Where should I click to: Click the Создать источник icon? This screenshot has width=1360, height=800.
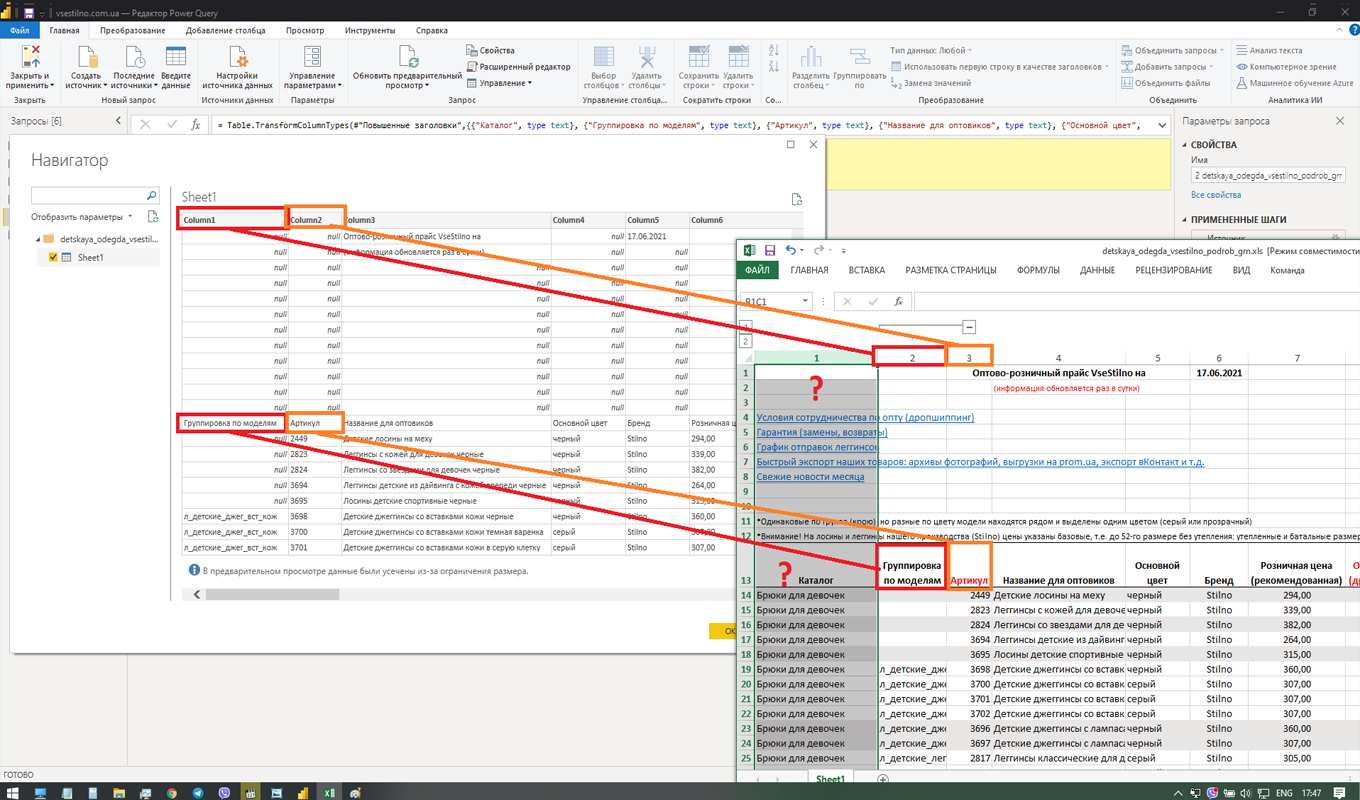[87, 57]
